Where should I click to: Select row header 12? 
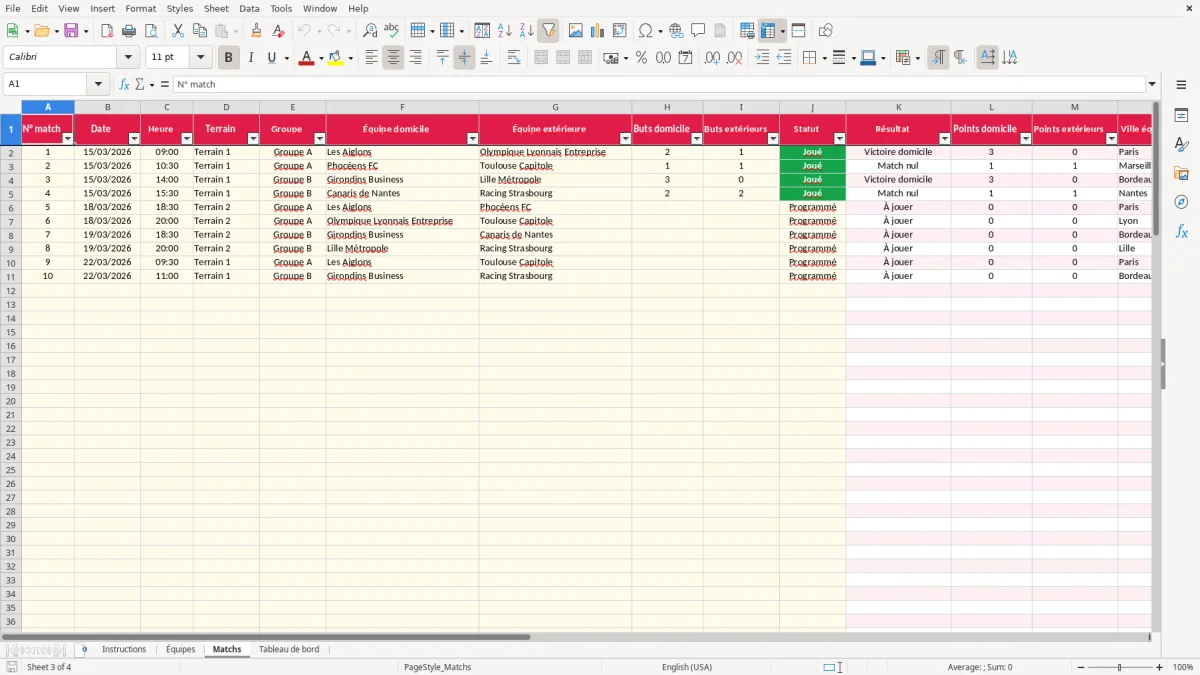pyautogui.click(x=11, y=290)
